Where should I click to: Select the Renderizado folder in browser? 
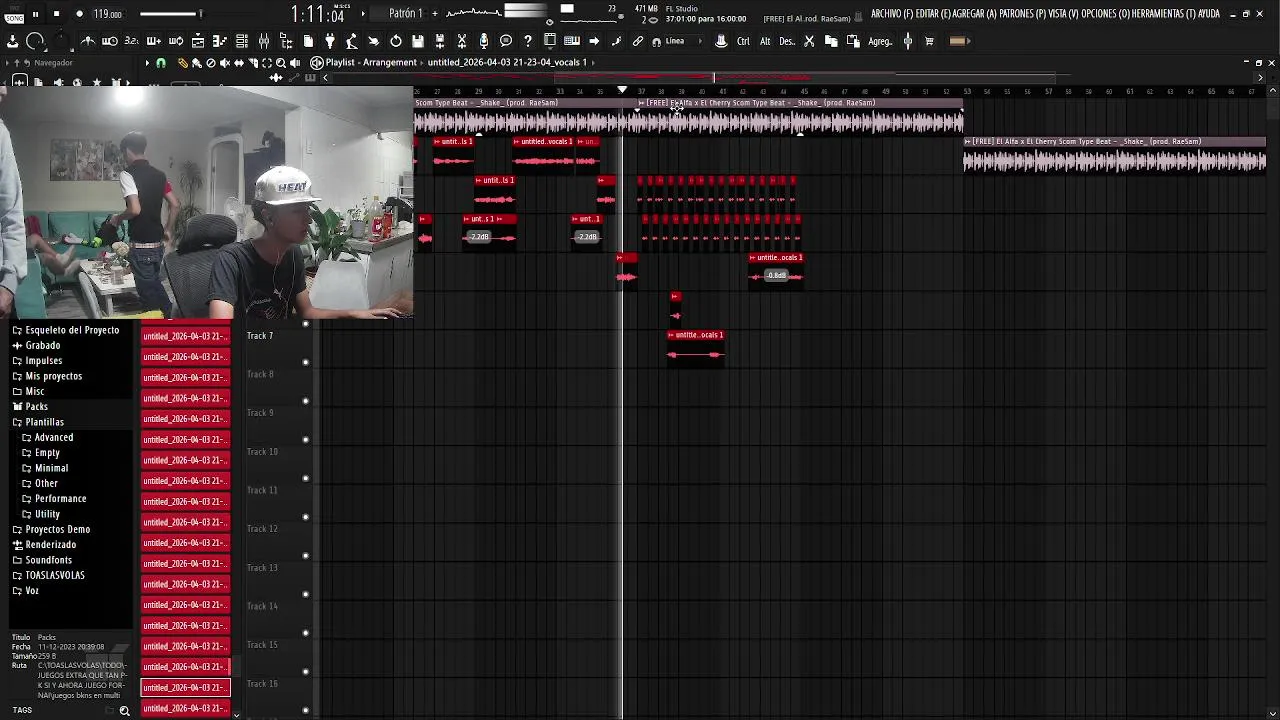coord(50,545)
